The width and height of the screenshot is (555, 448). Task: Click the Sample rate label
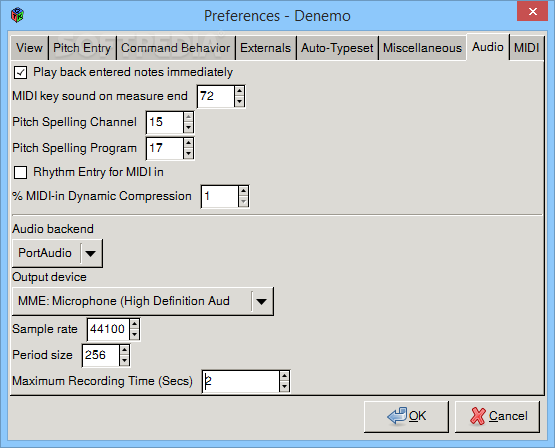[x=45, y=329]
